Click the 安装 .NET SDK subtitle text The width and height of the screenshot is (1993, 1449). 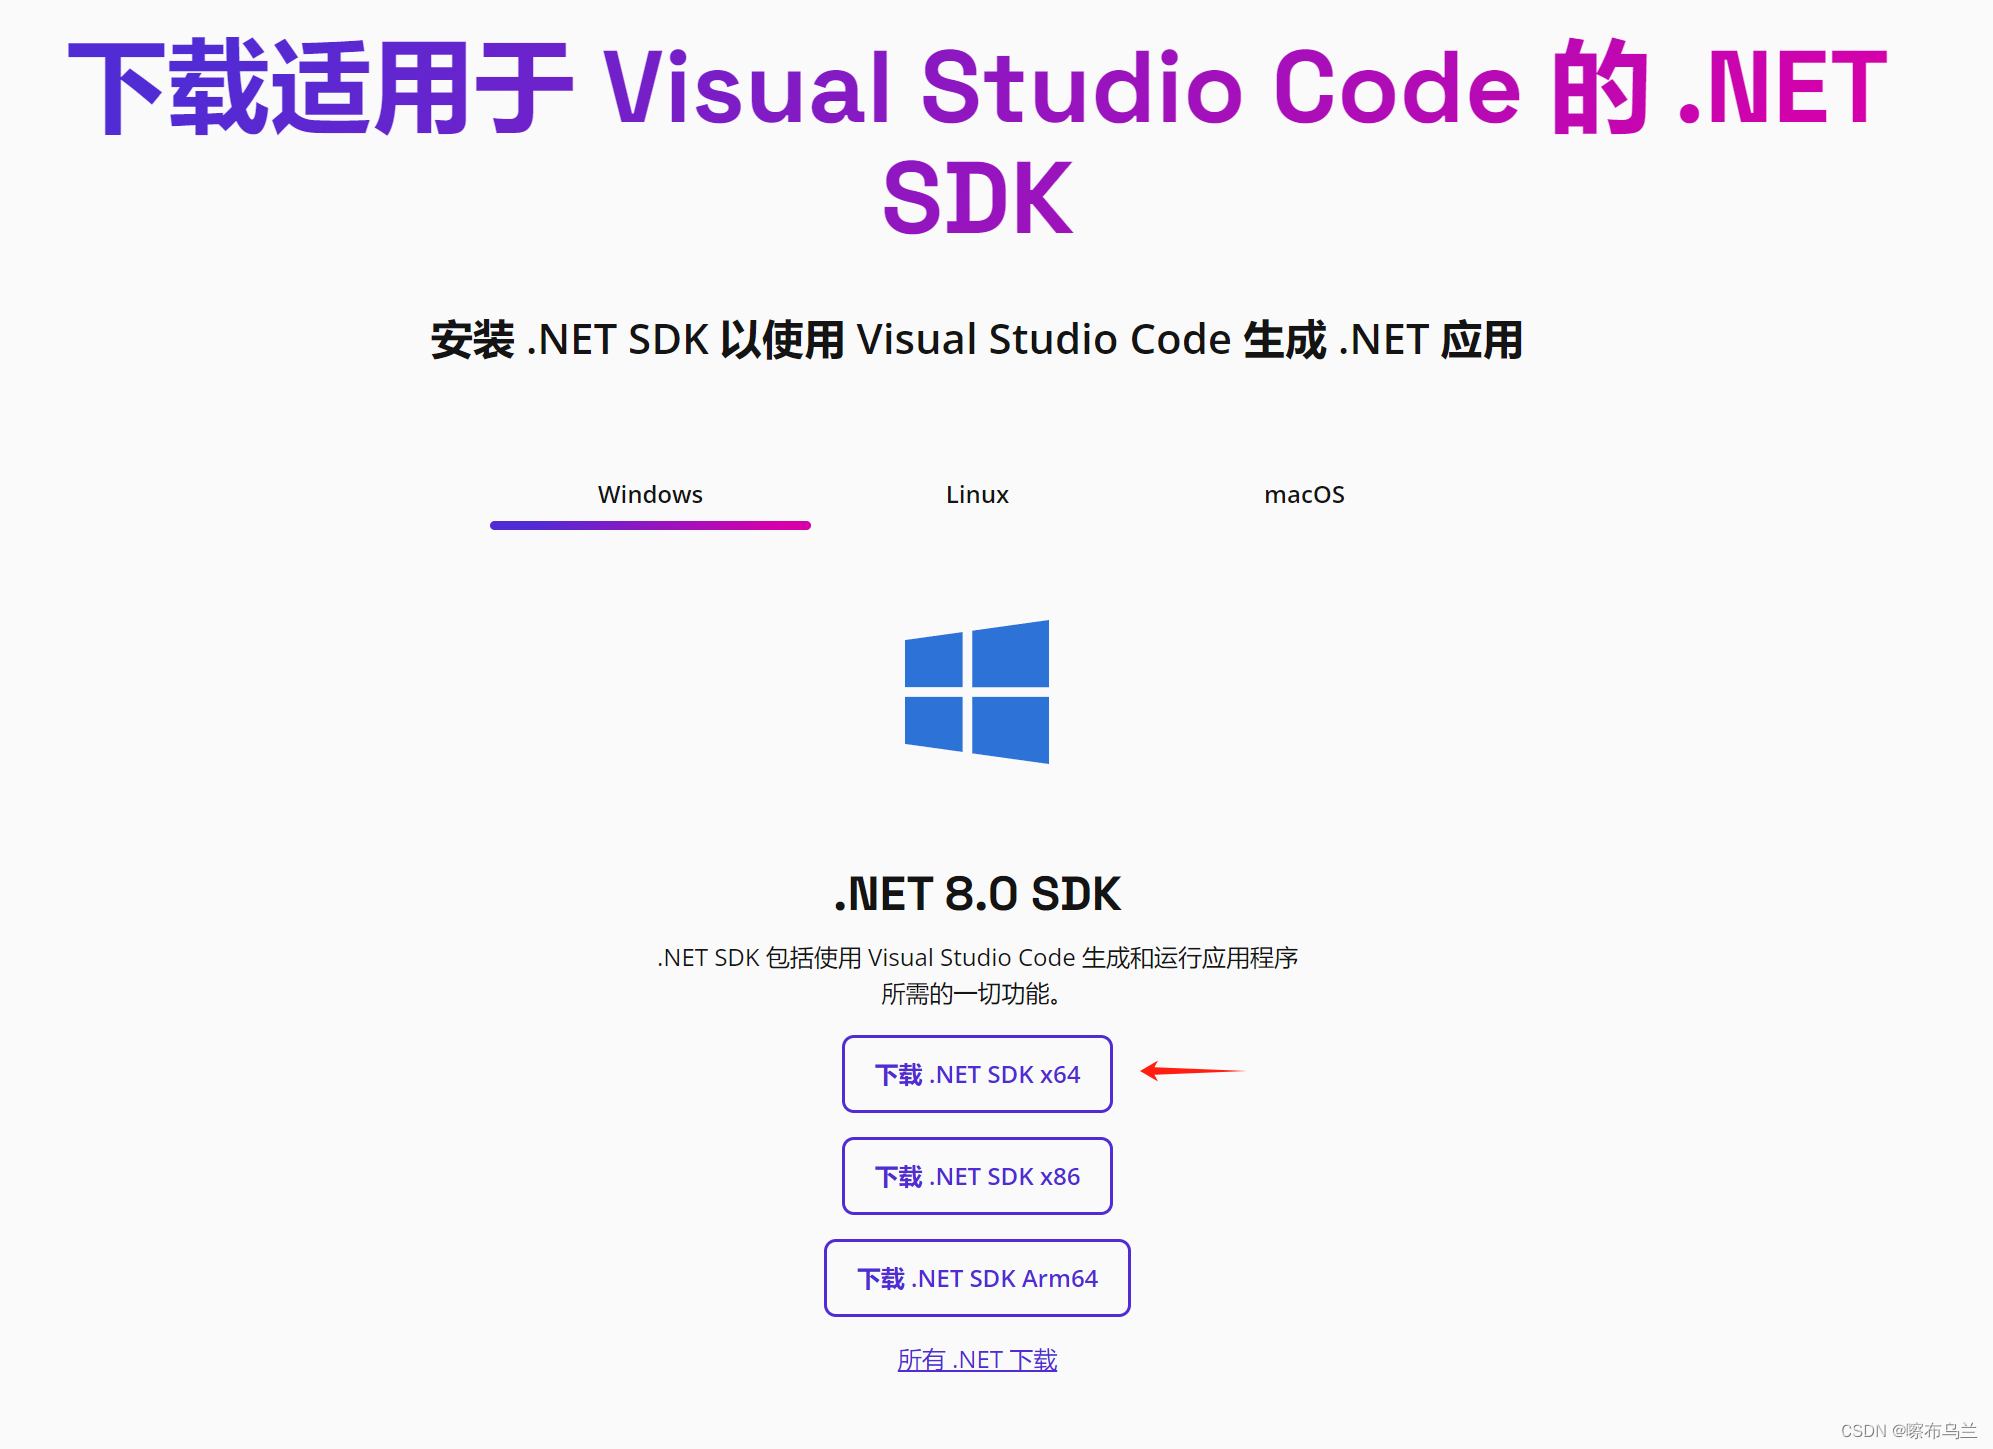[977, 340]
